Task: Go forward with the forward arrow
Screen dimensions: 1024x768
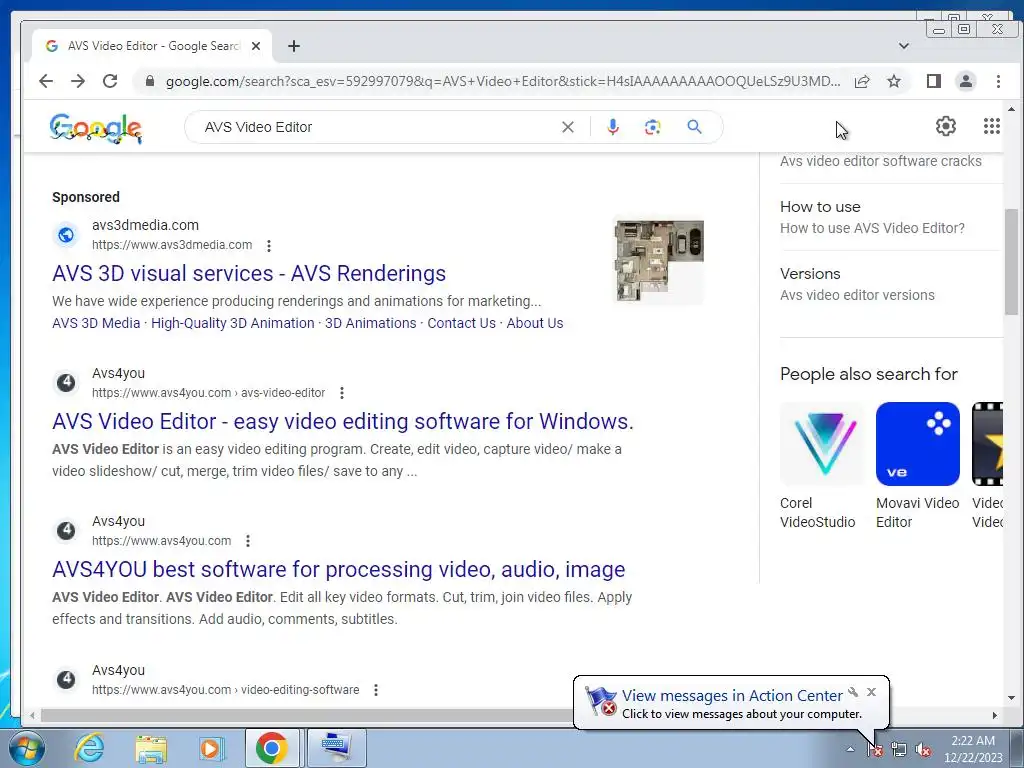Action: point(78,81)
